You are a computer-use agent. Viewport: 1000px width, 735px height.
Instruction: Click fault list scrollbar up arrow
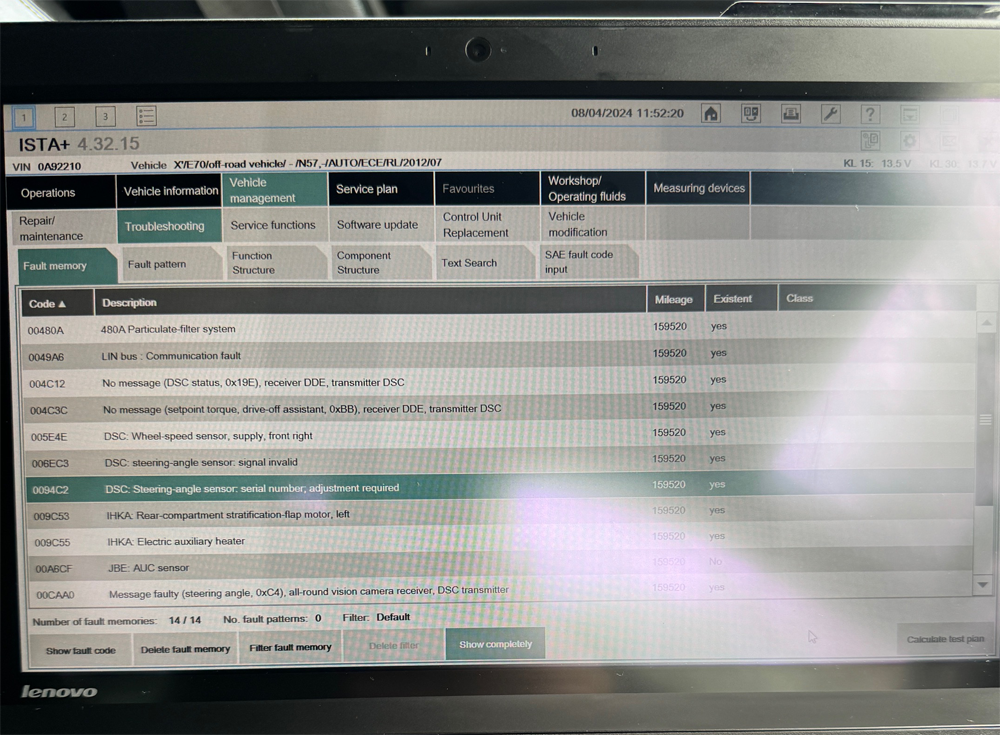pos(986,323)
